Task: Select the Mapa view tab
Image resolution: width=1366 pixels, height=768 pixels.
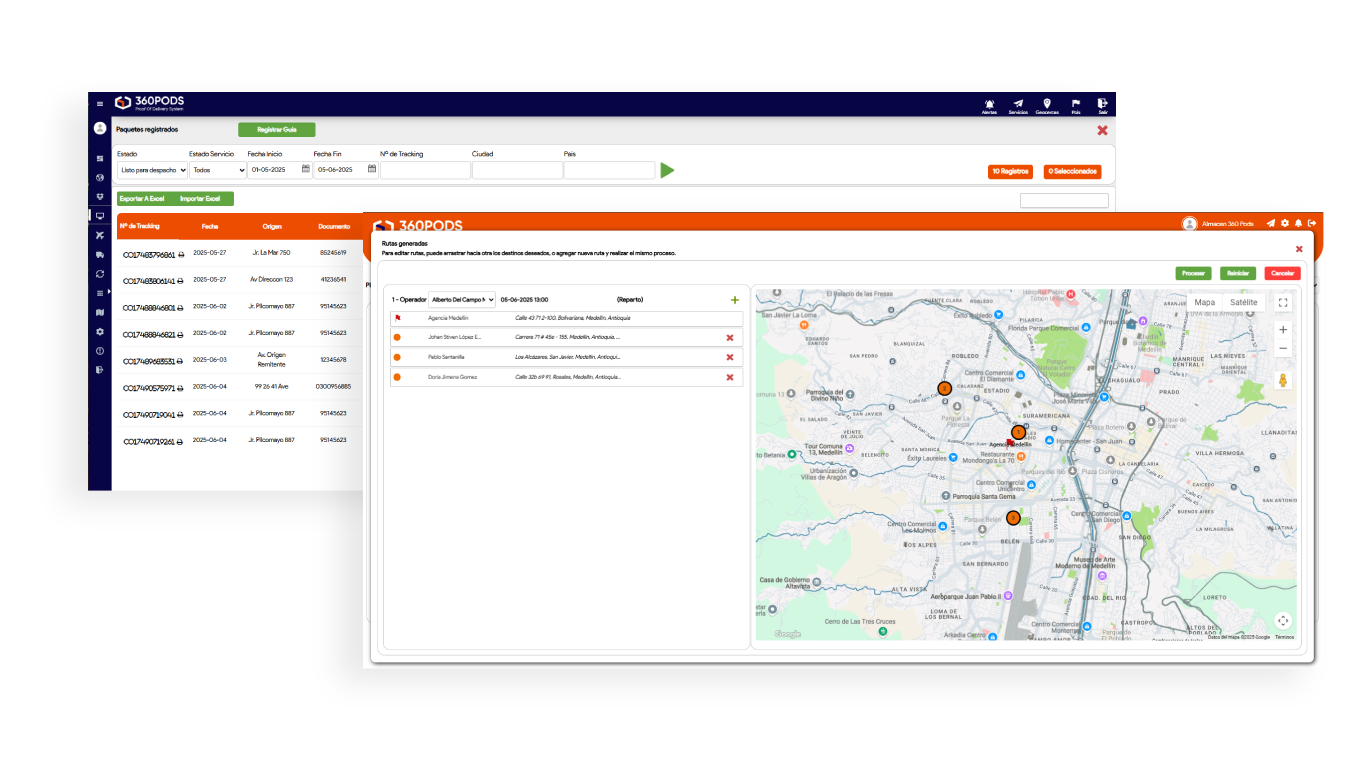Action: pyautogui.click(x=1205, y=303)
